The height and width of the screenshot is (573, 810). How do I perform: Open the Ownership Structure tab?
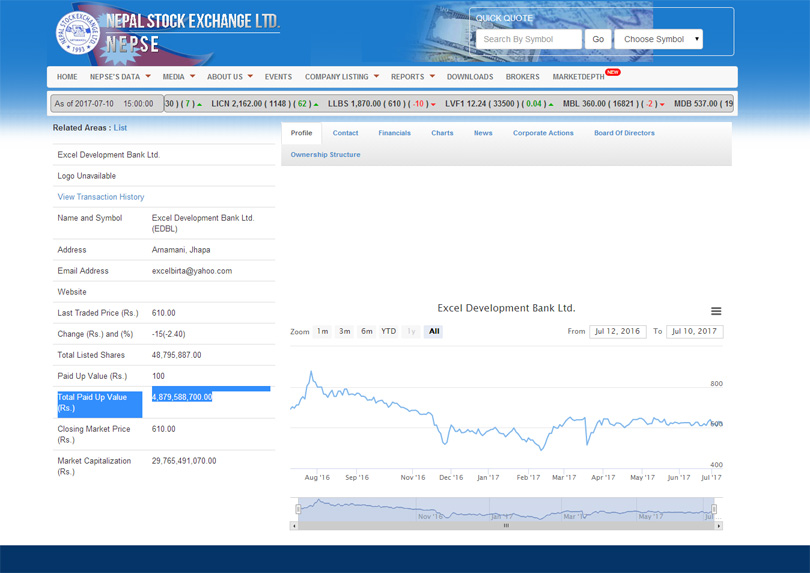click(325, 155)
